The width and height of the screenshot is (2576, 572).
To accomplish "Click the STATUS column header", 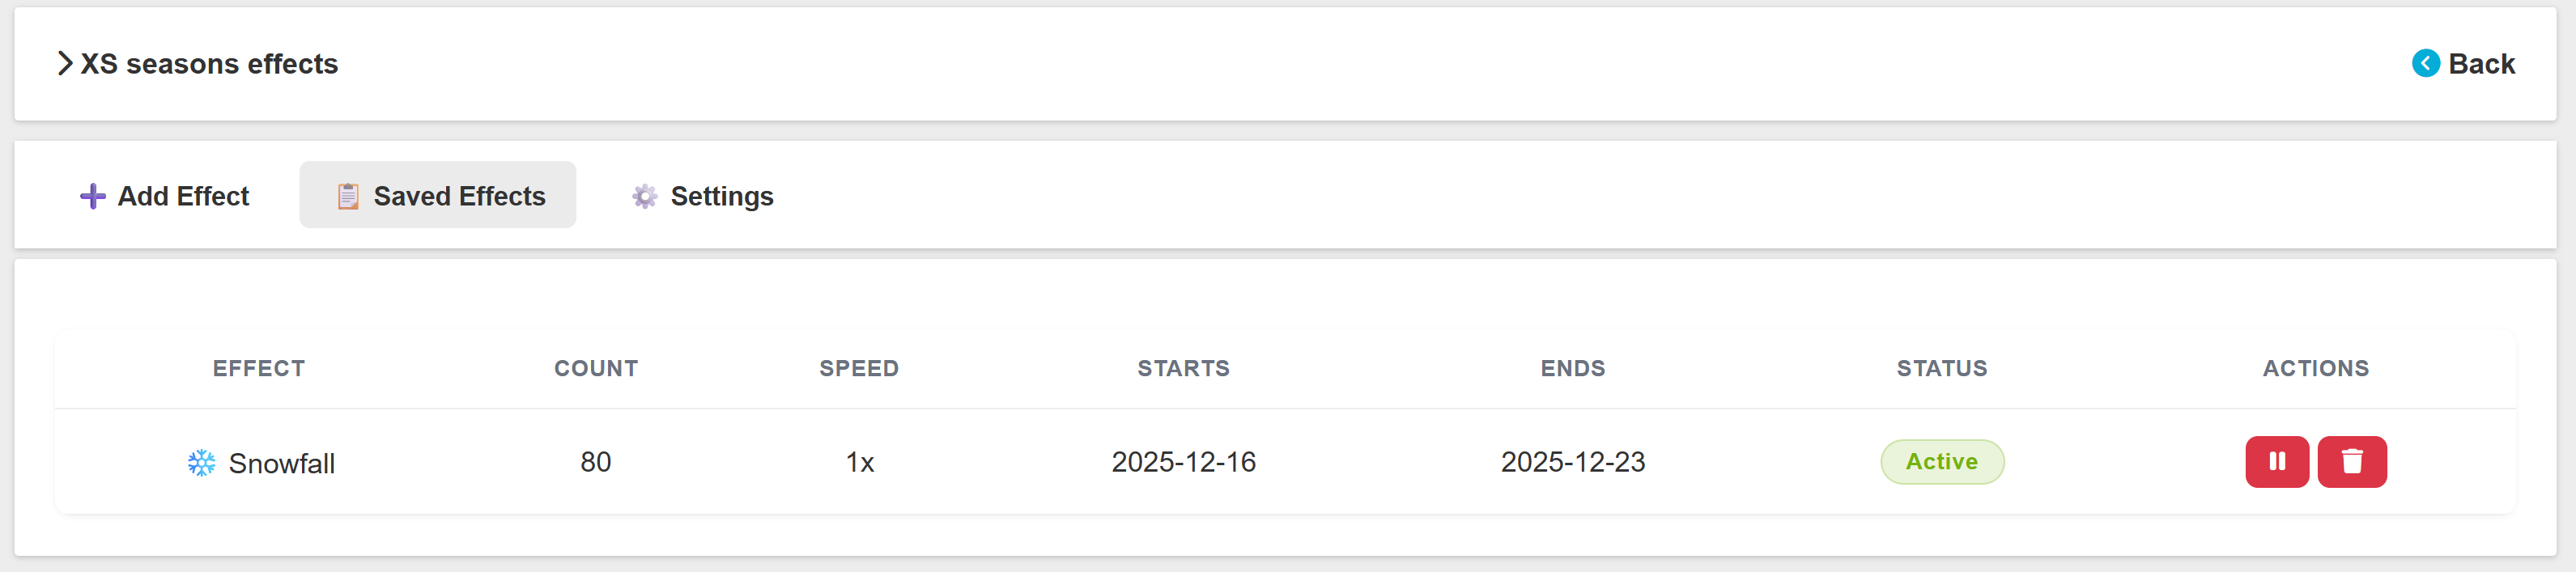I will pyautogui.click(x=1941, y=369).
